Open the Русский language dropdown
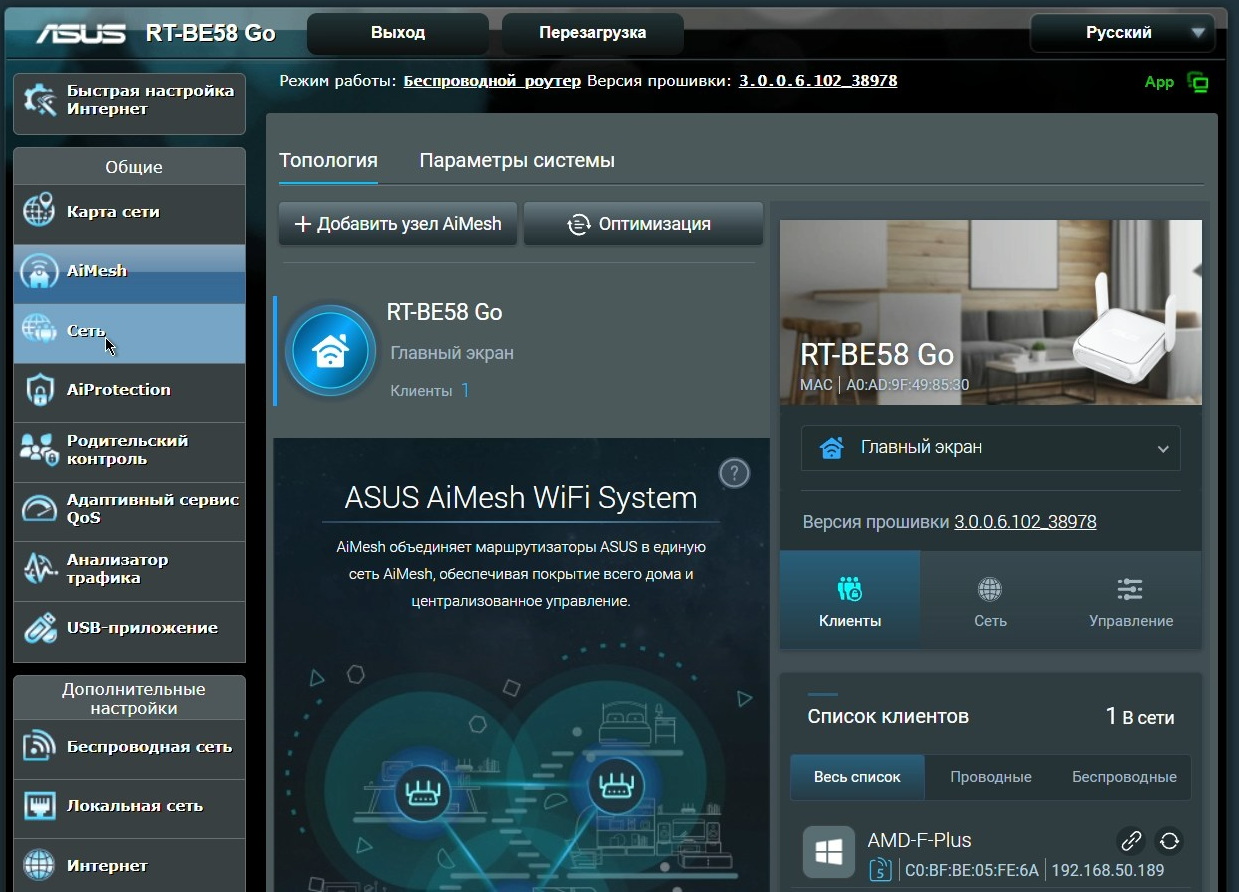This screenshot has width=1239, height=892. click(1122, 33)
